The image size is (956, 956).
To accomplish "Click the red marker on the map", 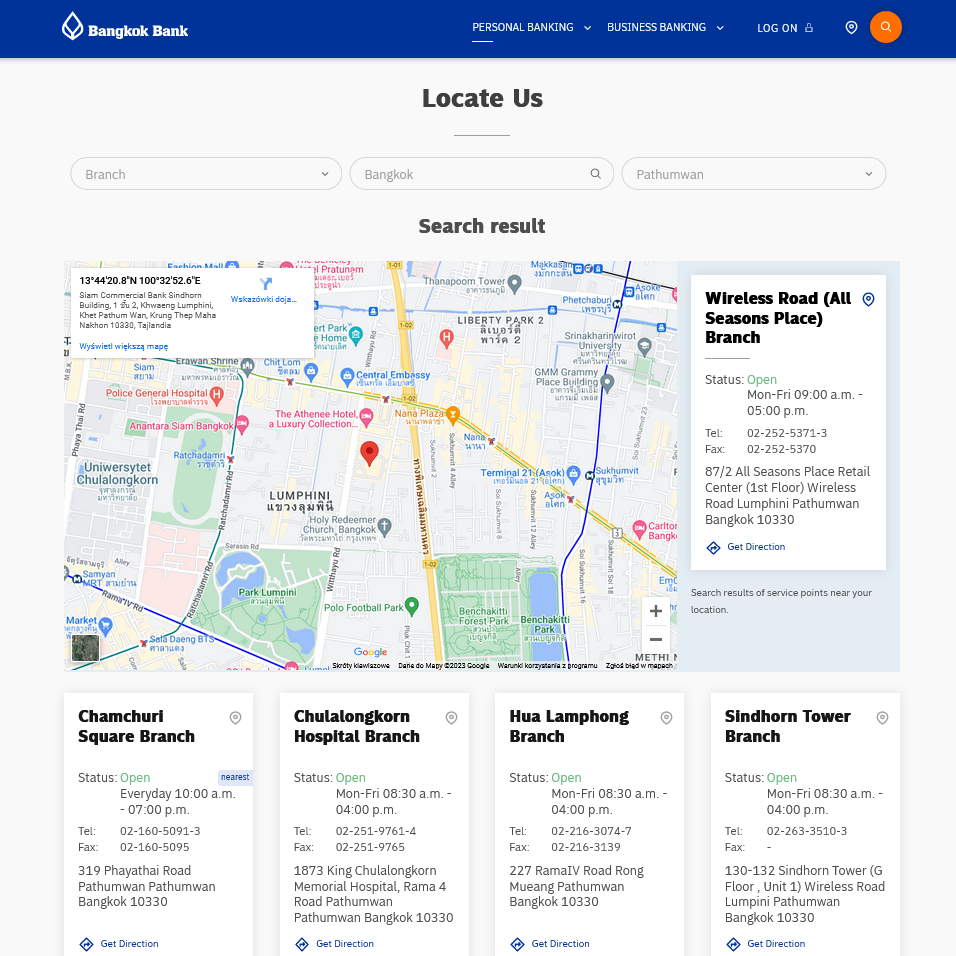I will [x=369, y=453].
